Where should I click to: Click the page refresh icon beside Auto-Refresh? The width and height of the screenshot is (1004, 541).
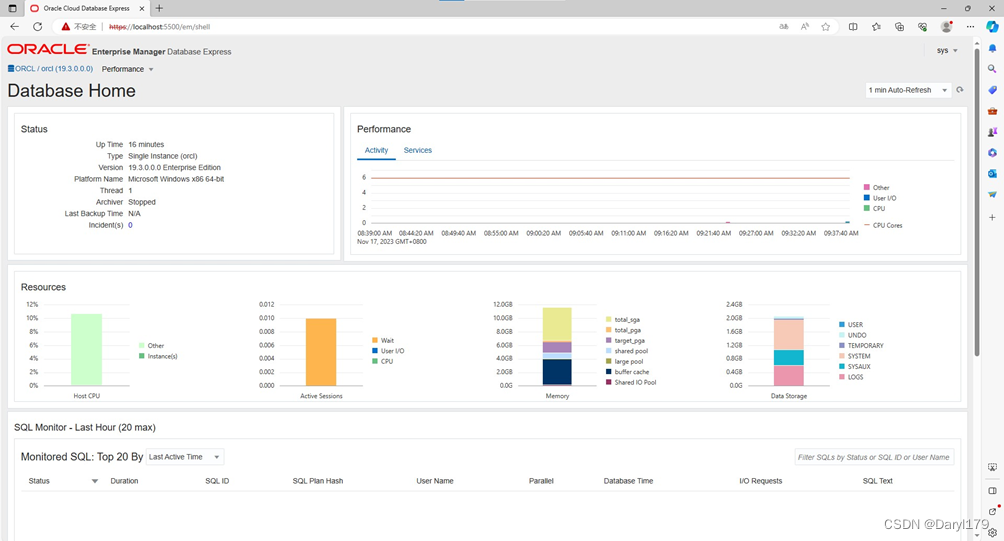coord(960,90)
